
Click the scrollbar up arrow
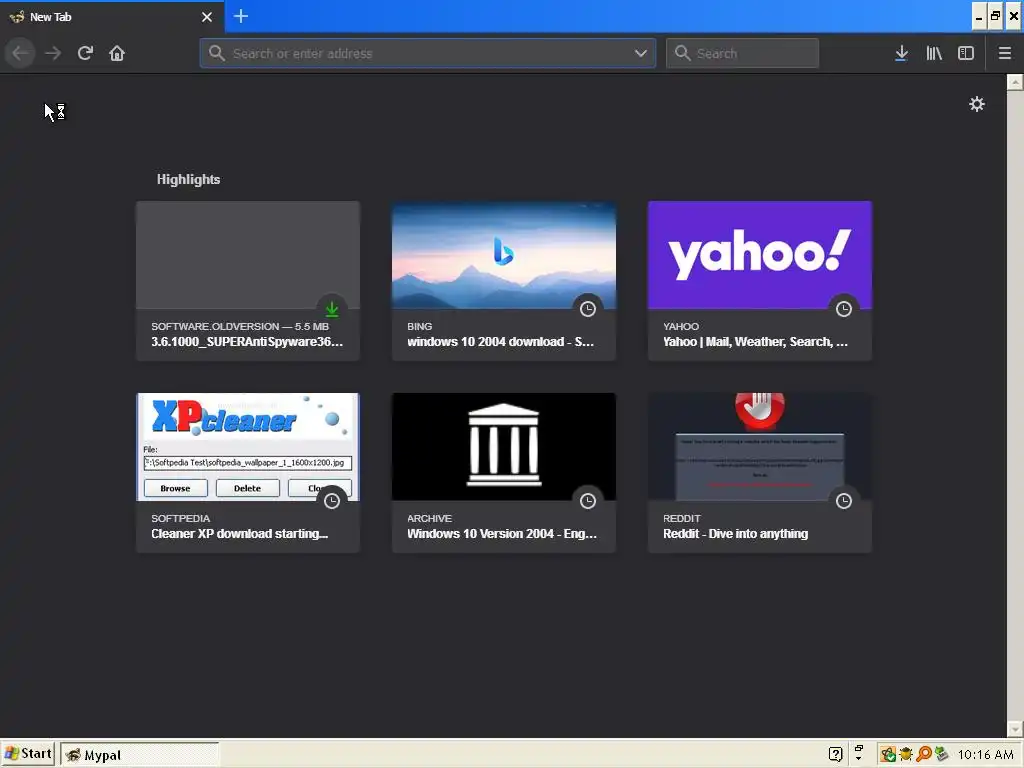coord(1015,82)
